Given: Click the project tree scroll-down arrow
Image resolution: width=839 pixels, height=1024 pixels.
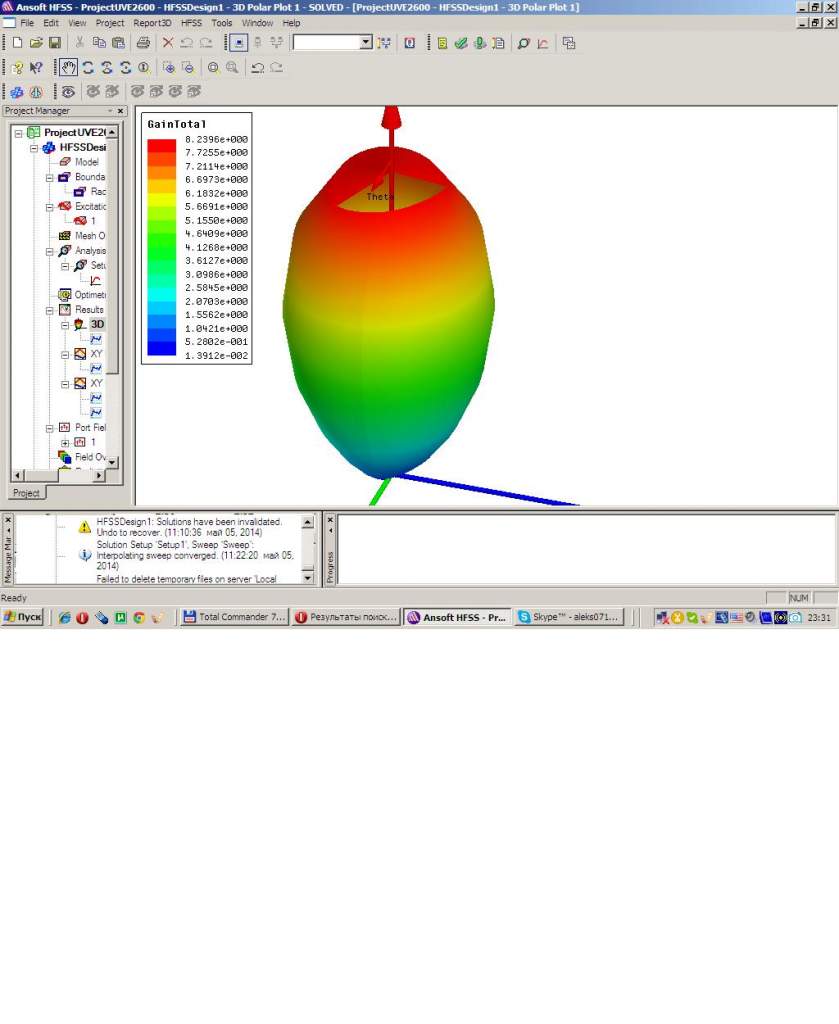Looking at the screenshot, I should [x=112, y=462].
